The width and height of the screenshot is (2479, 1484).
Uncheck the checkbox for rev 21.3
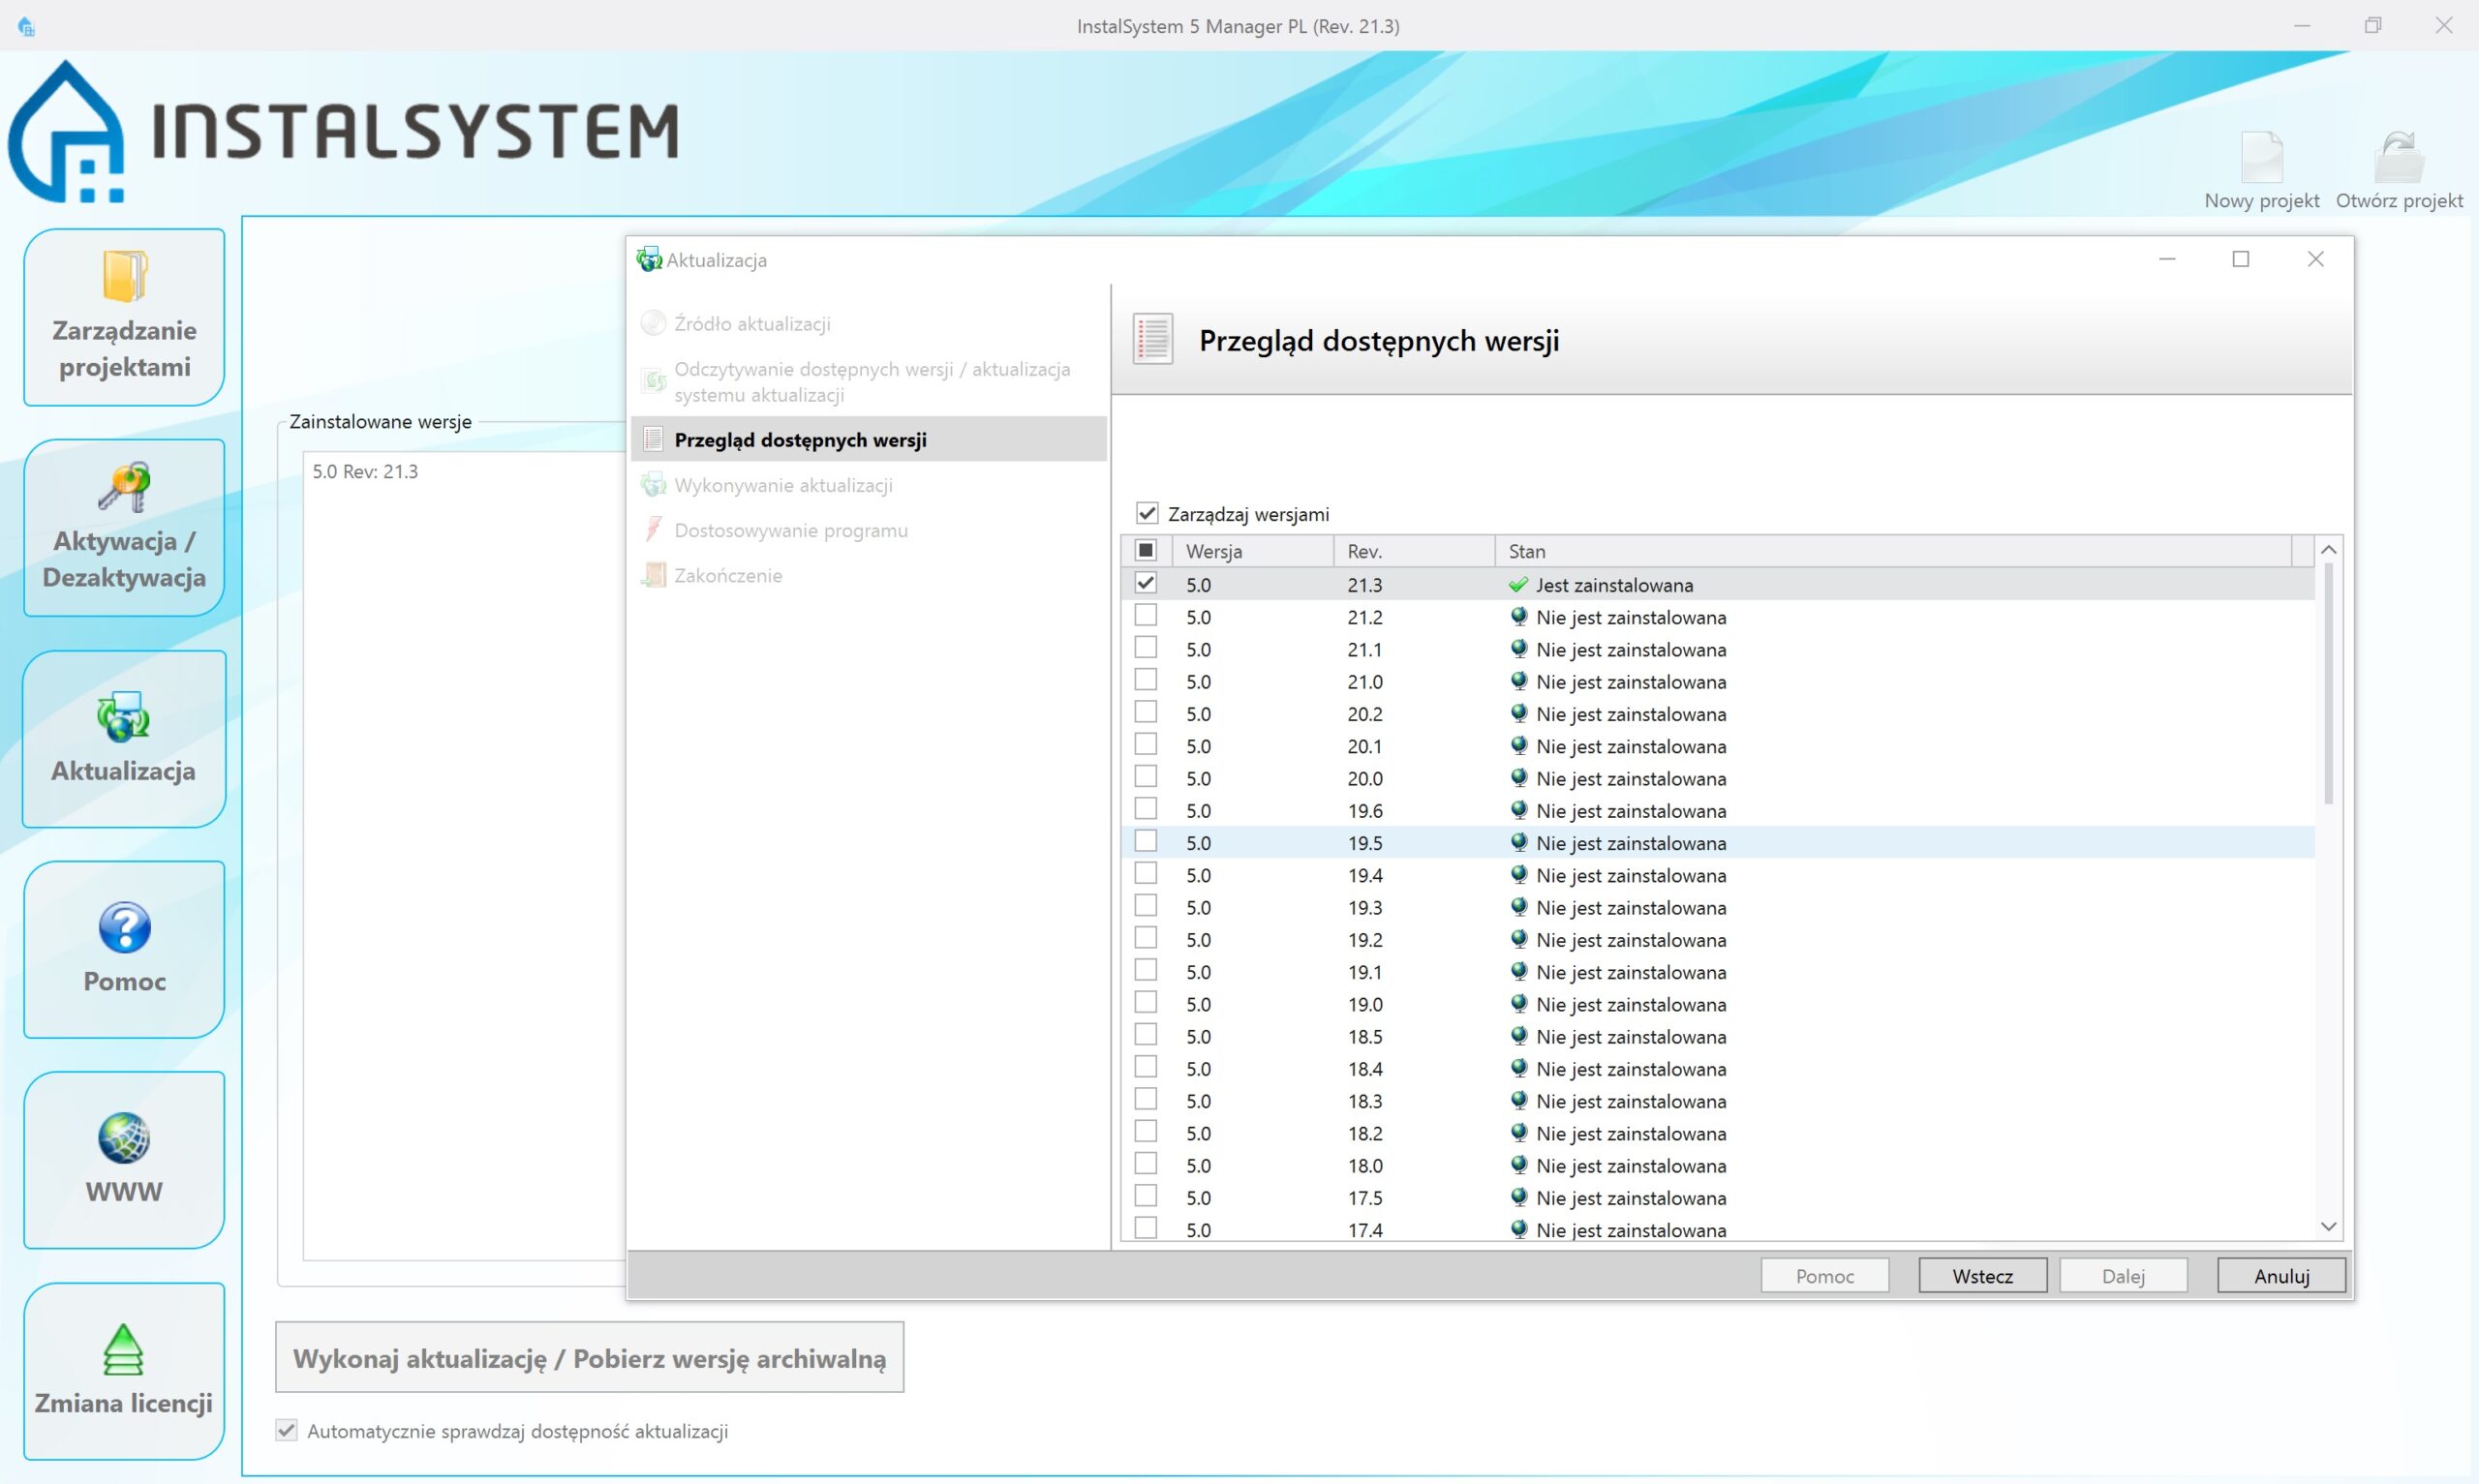(1146, 583)
